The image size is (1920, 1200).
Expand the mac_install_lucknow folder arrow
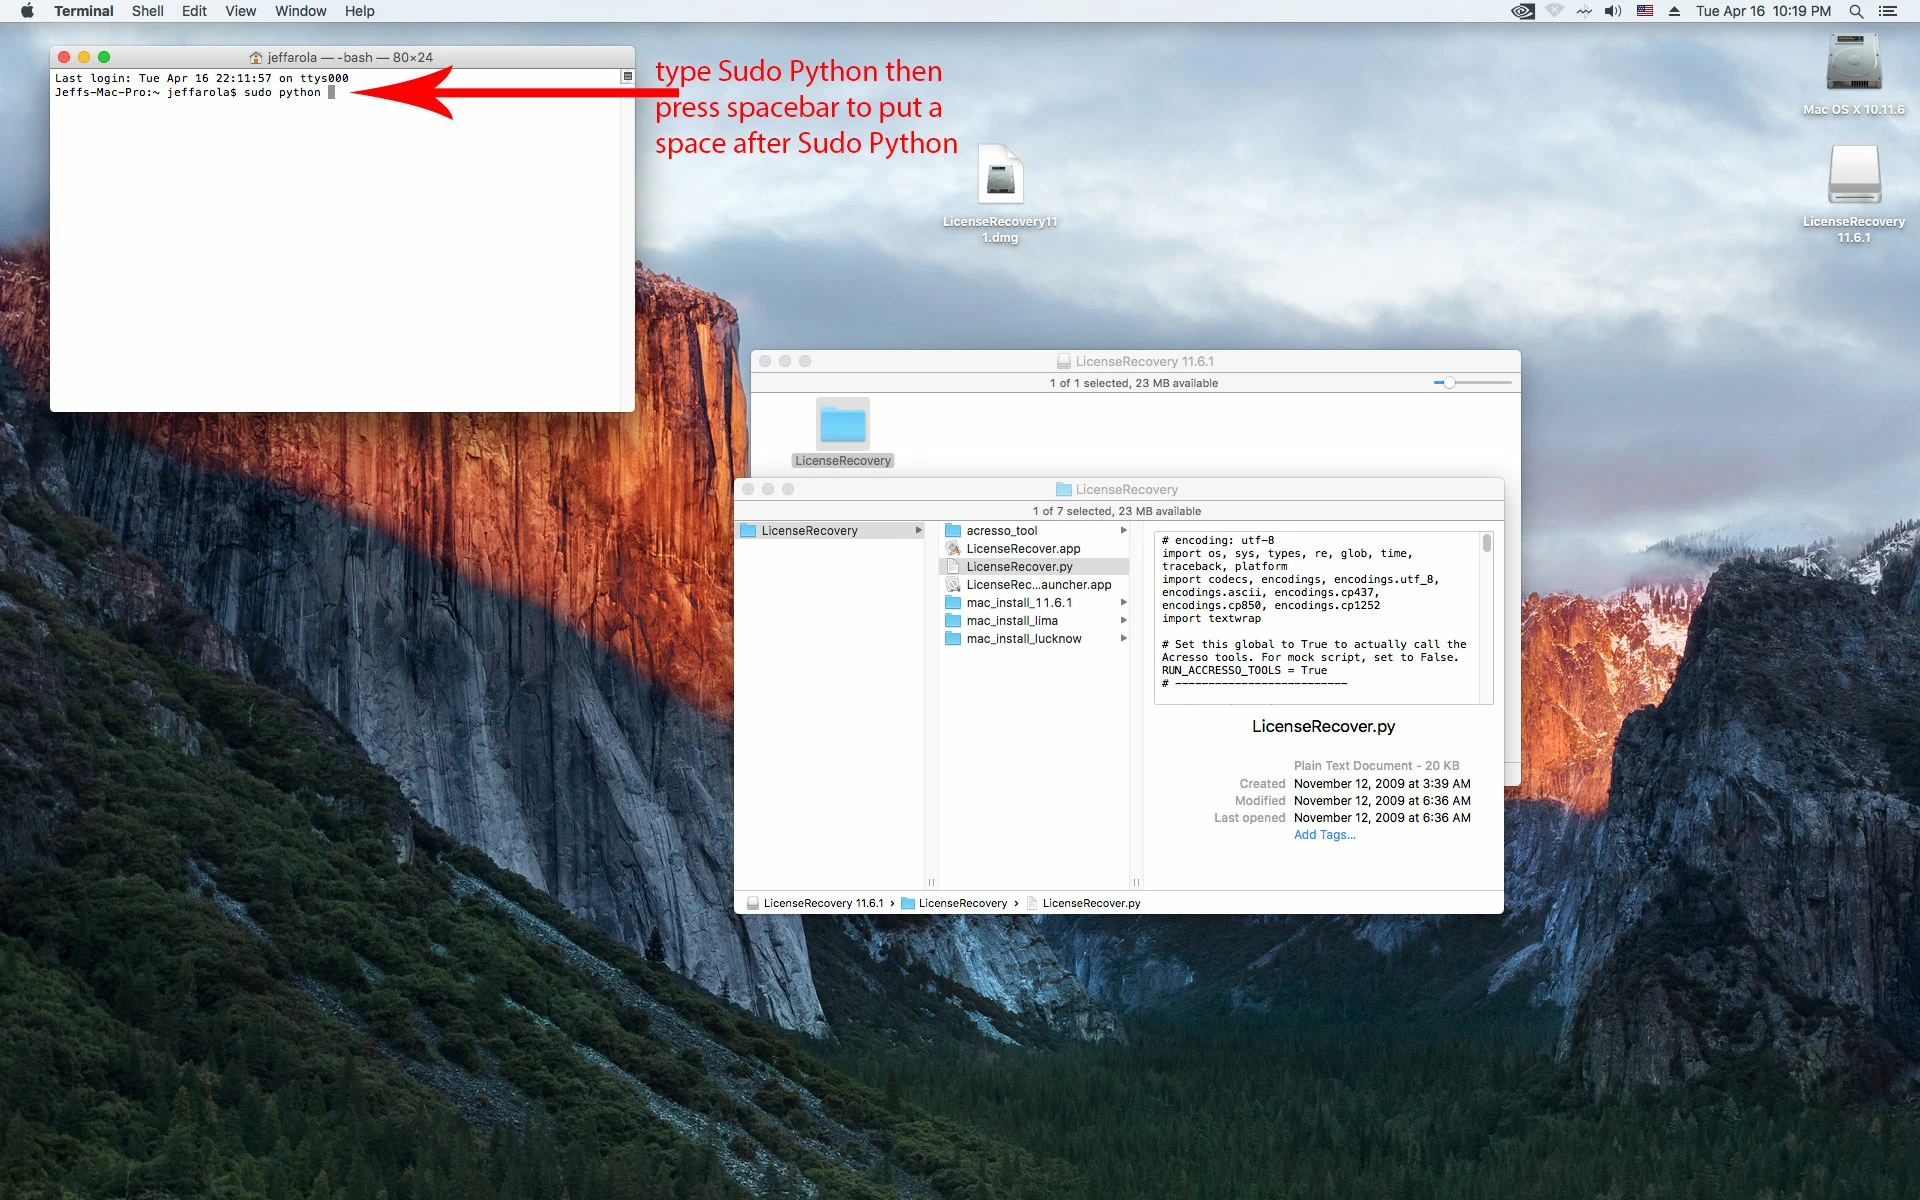coord(1123,639)
